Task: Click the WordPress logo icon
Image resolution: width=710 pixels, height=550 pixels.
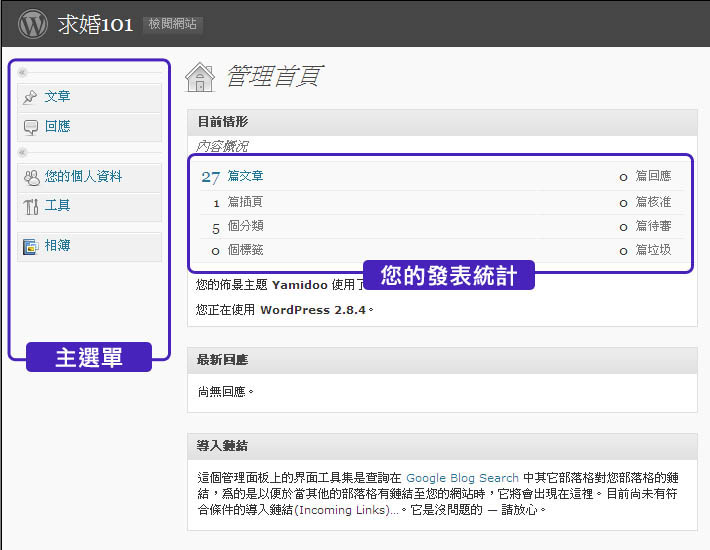Action: (33, 24)
